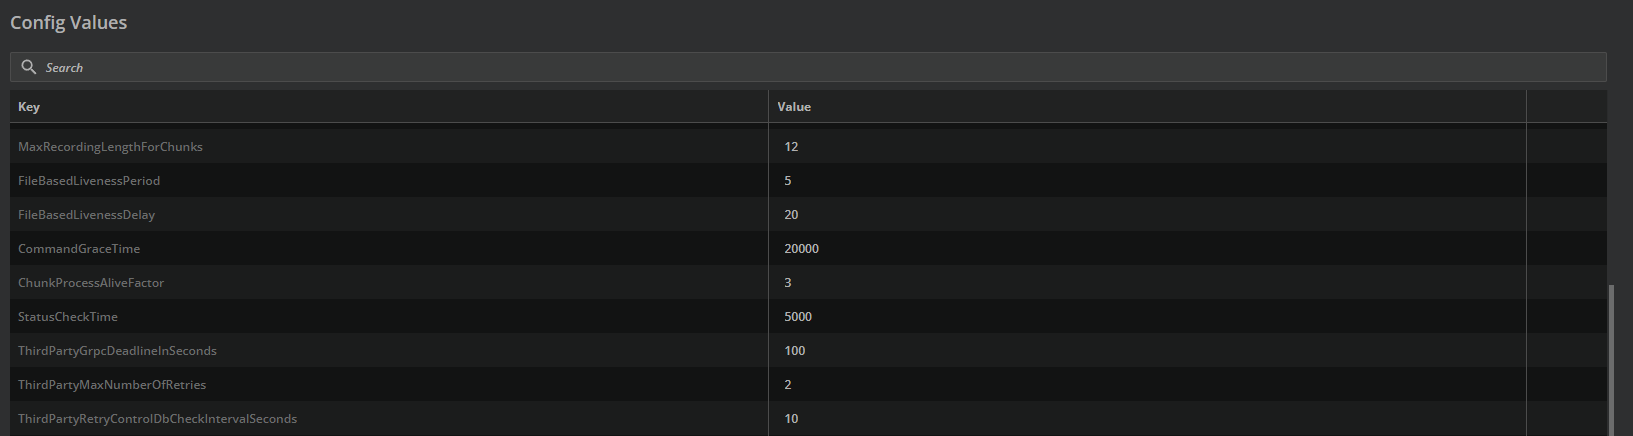Select the FileBasedLivenessDelay key
Image resolution: width=1633 pixels, height=436 pixels.
(x=86, y=215)
